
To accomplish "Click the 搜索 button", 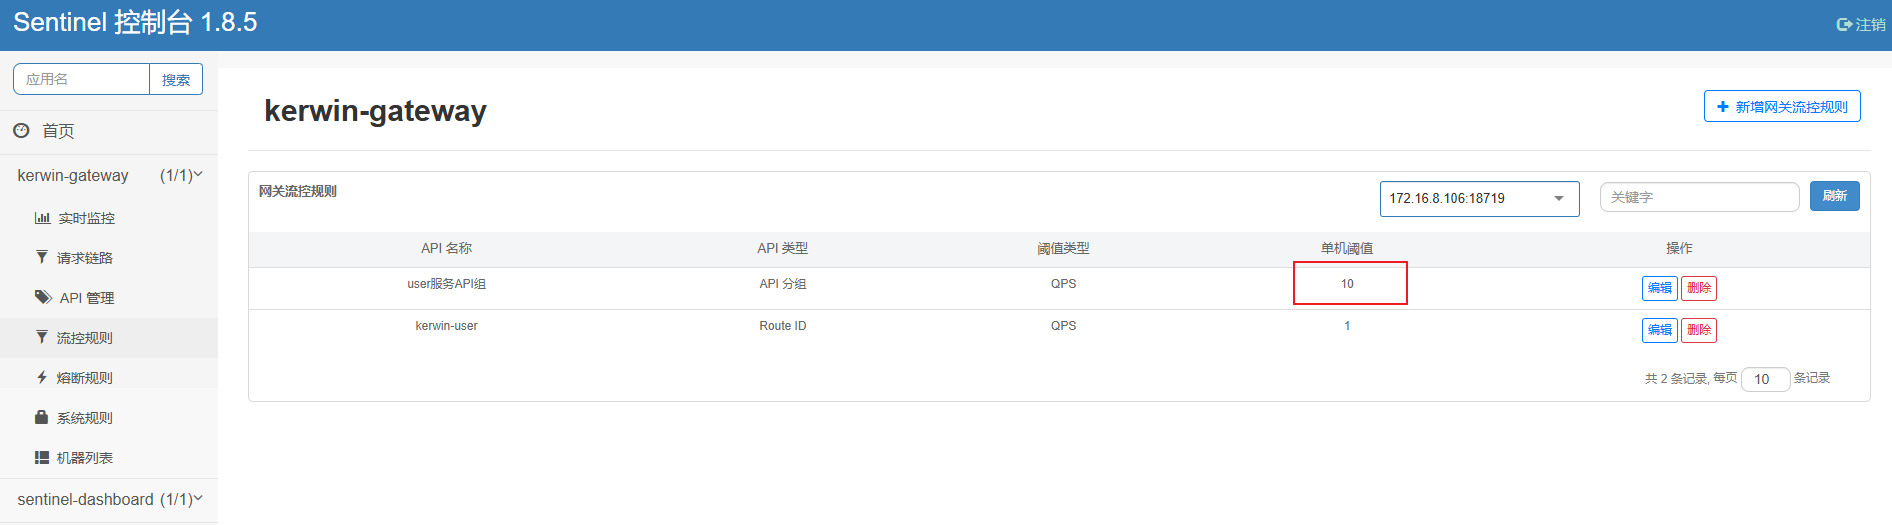I will click(x=176, y=79).
